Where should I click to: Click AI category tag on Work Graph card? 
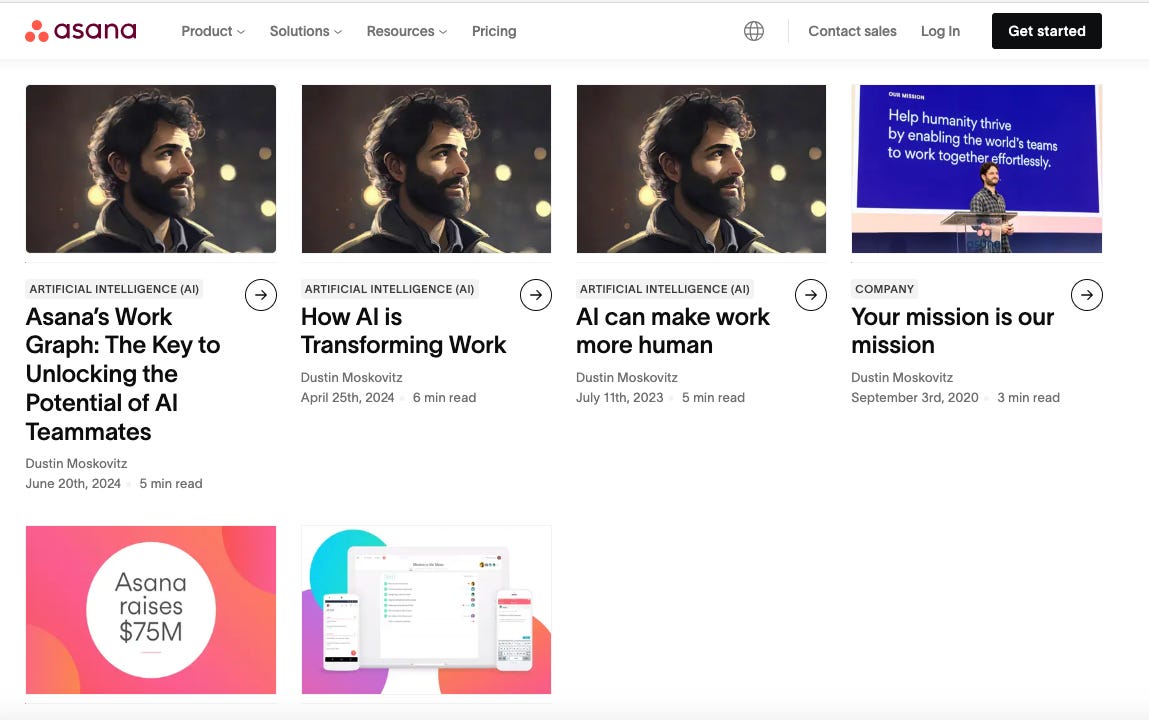(114, 289)
